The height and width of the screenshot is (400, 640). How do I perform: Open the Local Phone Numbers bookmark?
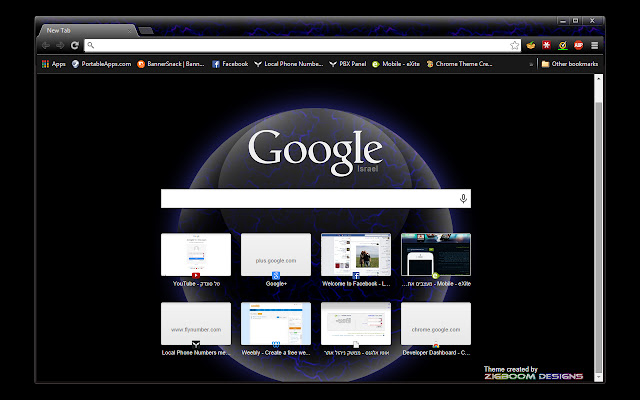[x=289, y=64]
